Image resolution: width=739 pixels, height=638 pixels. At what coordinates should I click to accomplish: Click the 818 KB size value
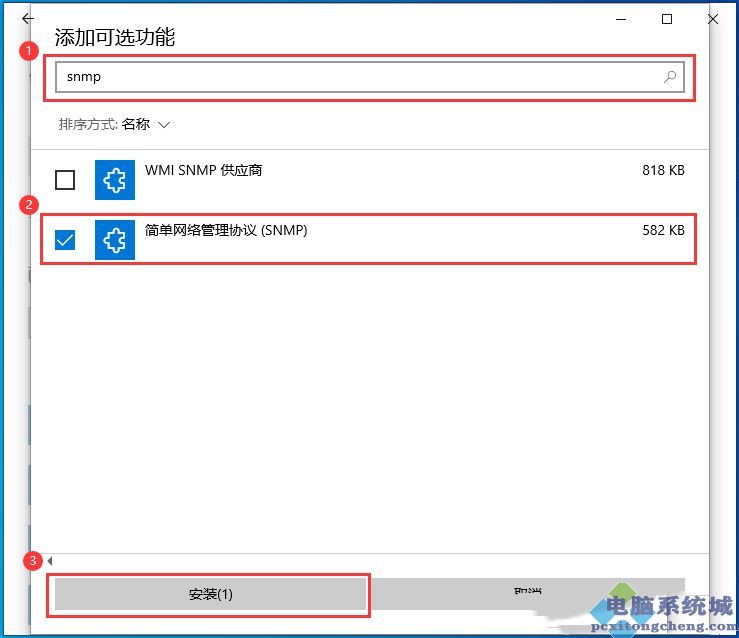(663, 170)
